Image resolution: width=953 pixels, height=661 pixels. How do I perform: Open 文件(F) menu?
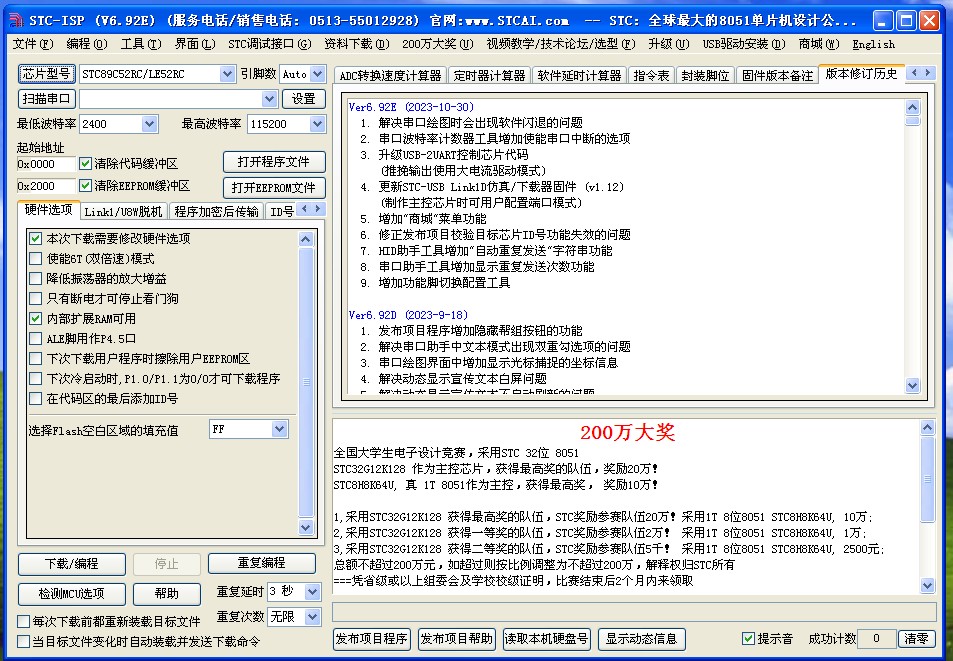coord(33,44)
